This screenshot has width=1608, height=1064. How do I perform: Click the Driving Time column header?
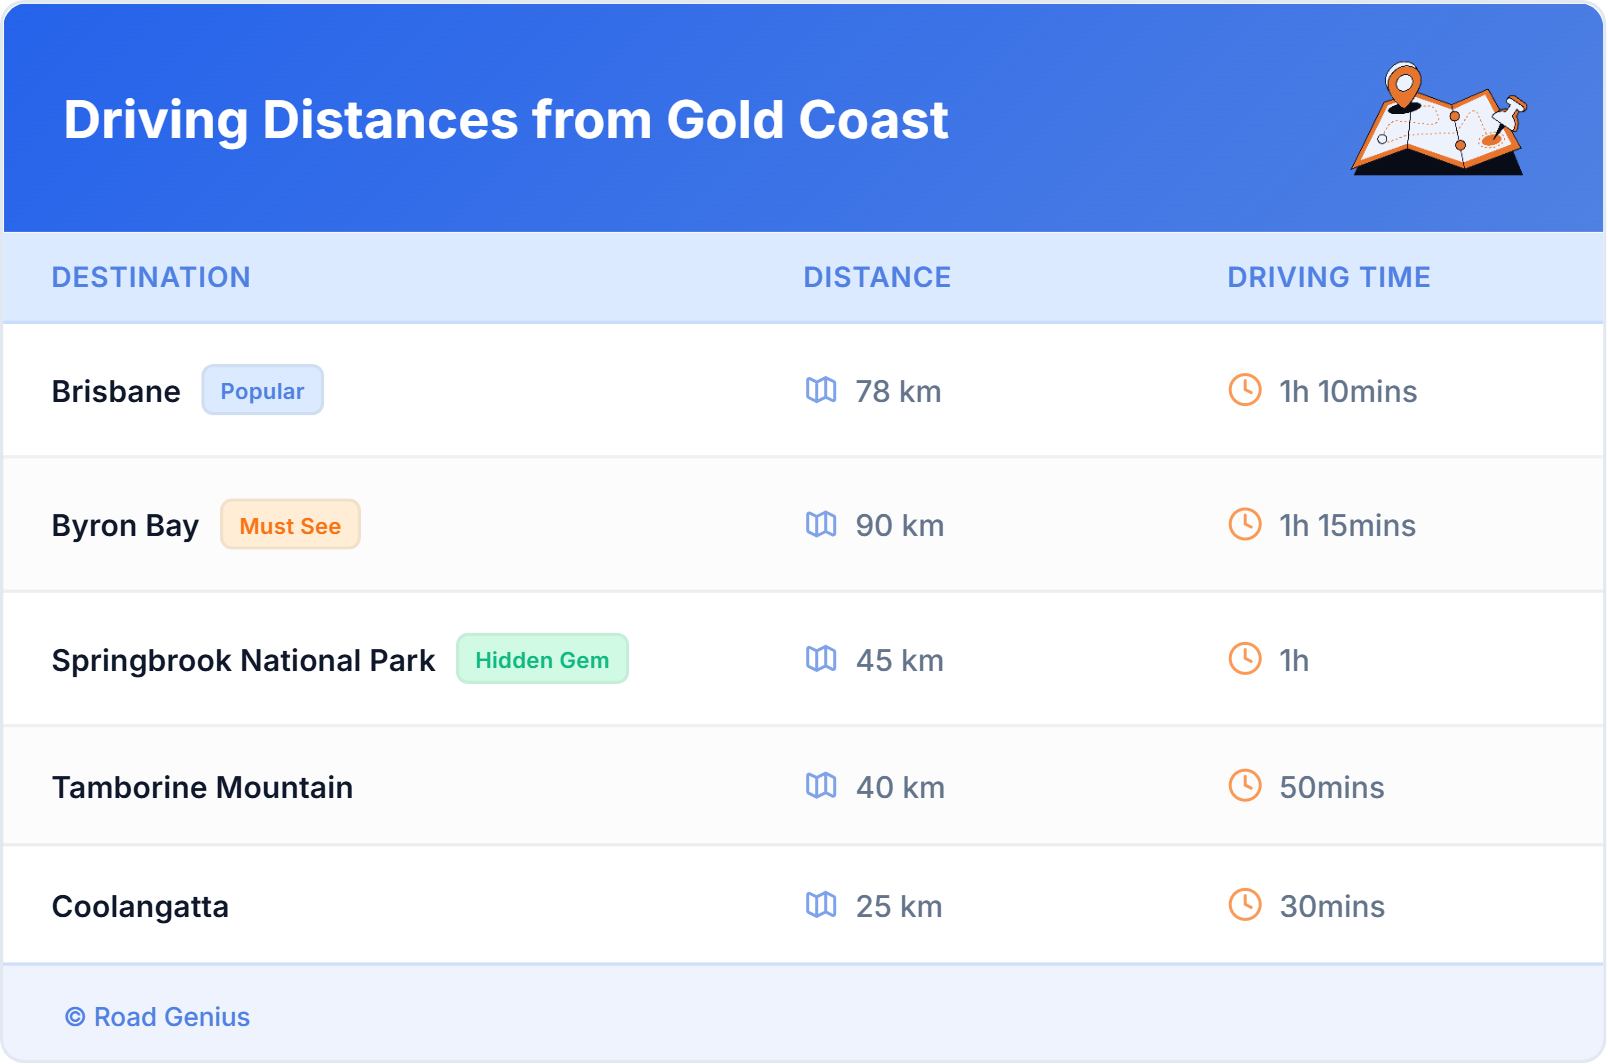pyautogui.click(x=1328, y=277)
